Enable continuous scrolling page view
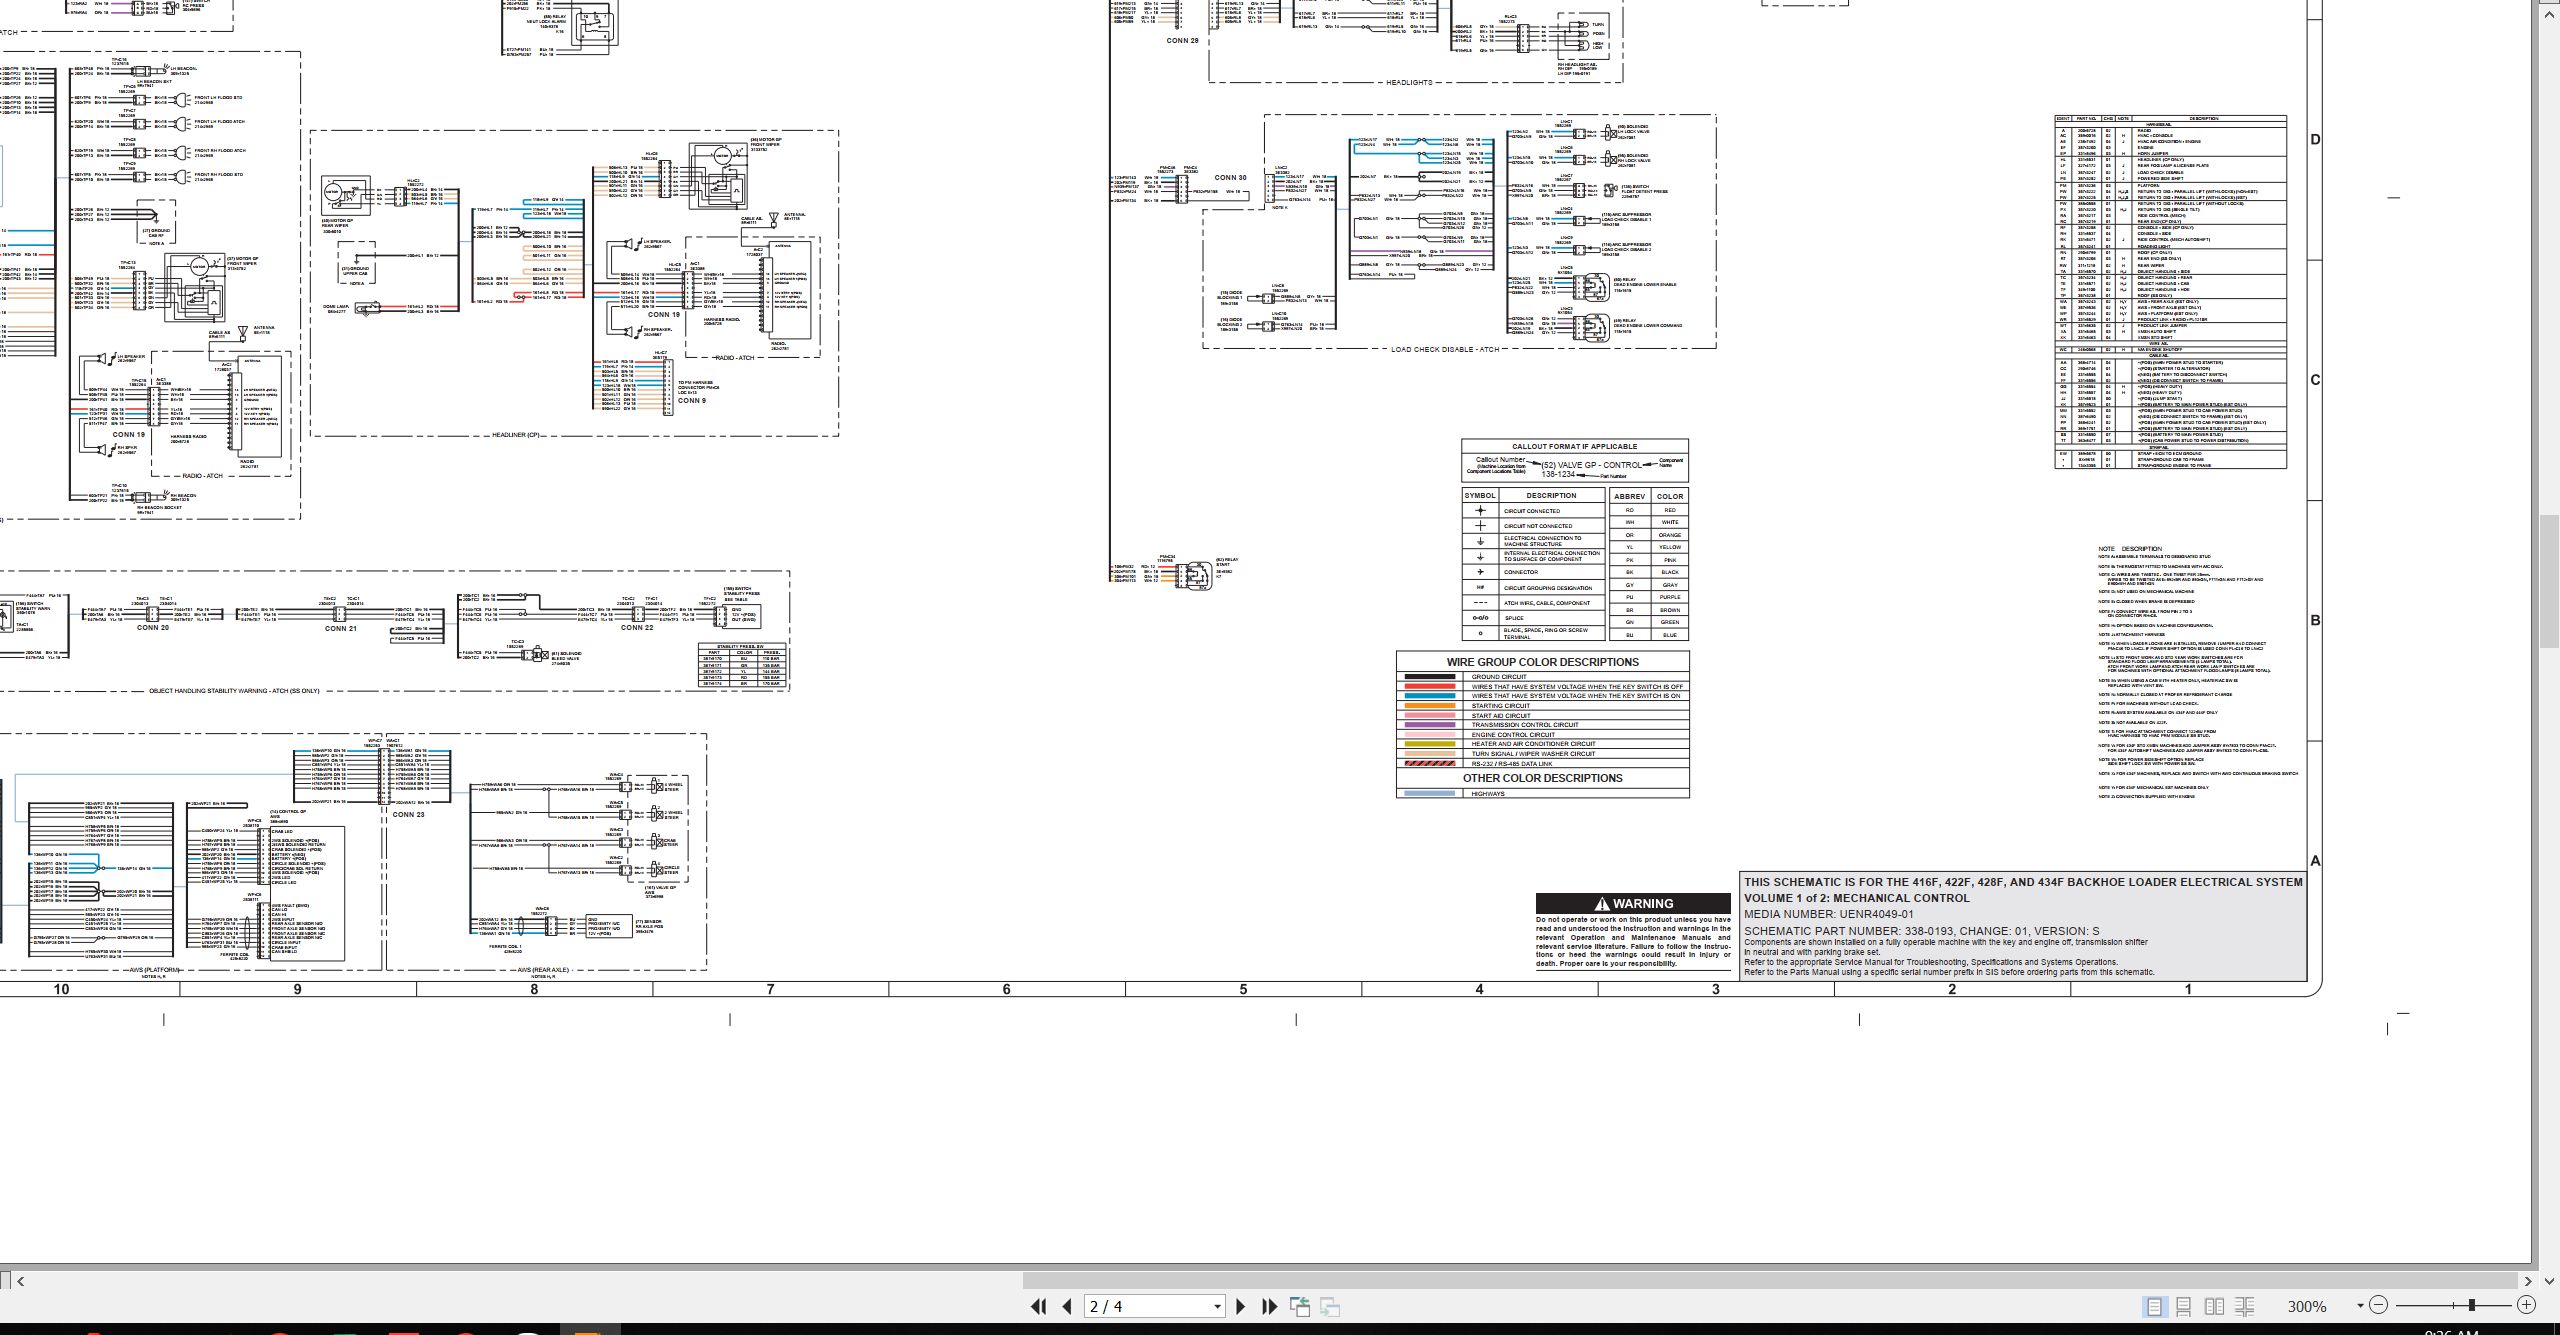Screen dimensions: 2560x1335 tap(2184, 1306)
